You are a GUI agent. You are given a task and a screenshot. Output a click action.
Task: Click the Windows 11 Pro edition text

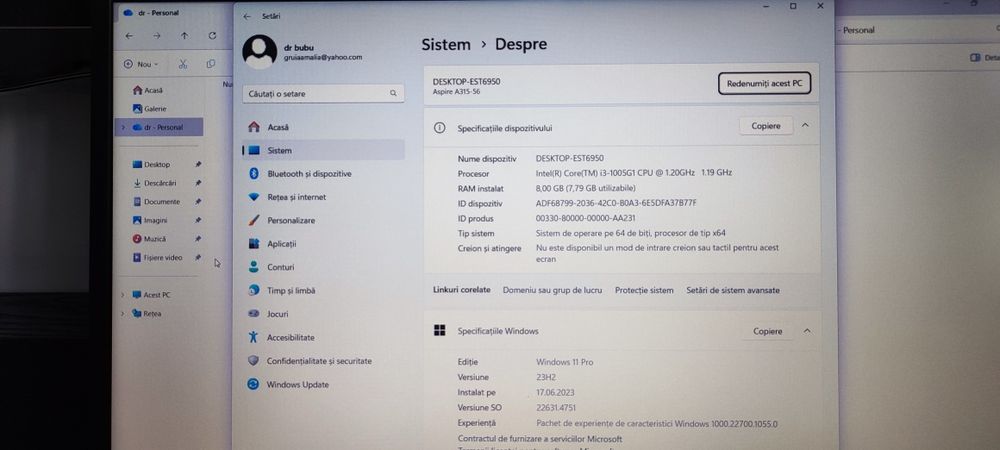coord(565,362)
